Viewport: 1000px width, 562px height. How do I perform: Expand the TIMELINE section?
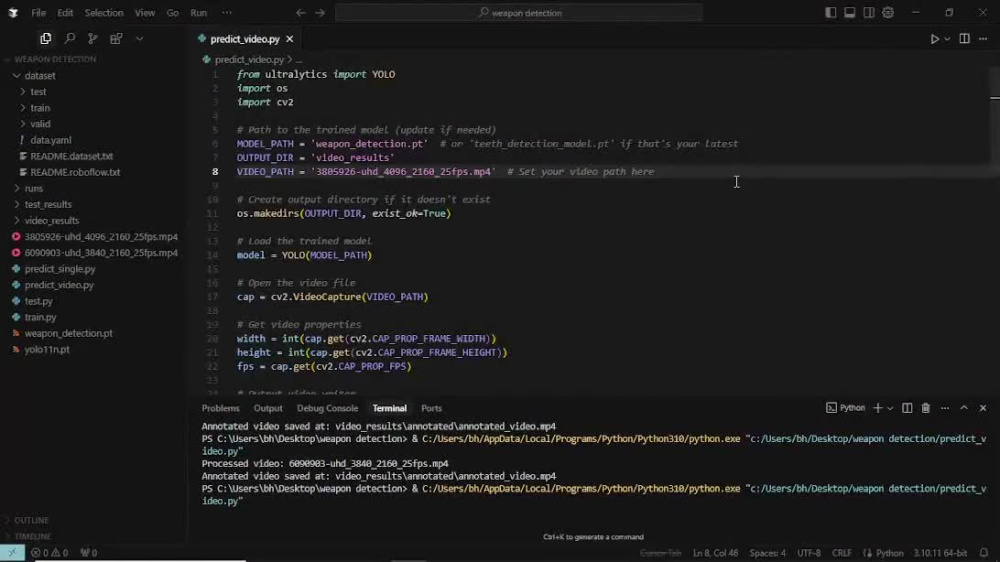94,536
